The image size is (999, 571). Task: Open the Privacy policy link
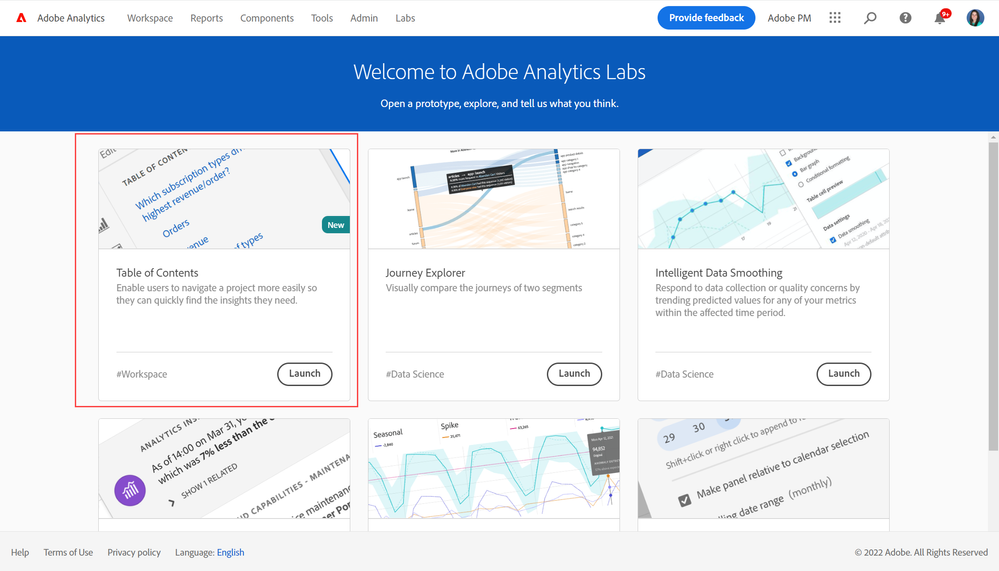134,552
